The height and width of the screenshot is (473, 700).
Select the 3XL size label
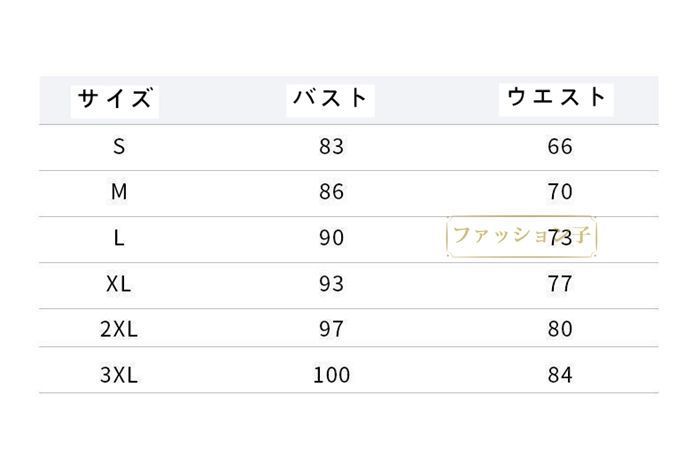pos(119,375)
